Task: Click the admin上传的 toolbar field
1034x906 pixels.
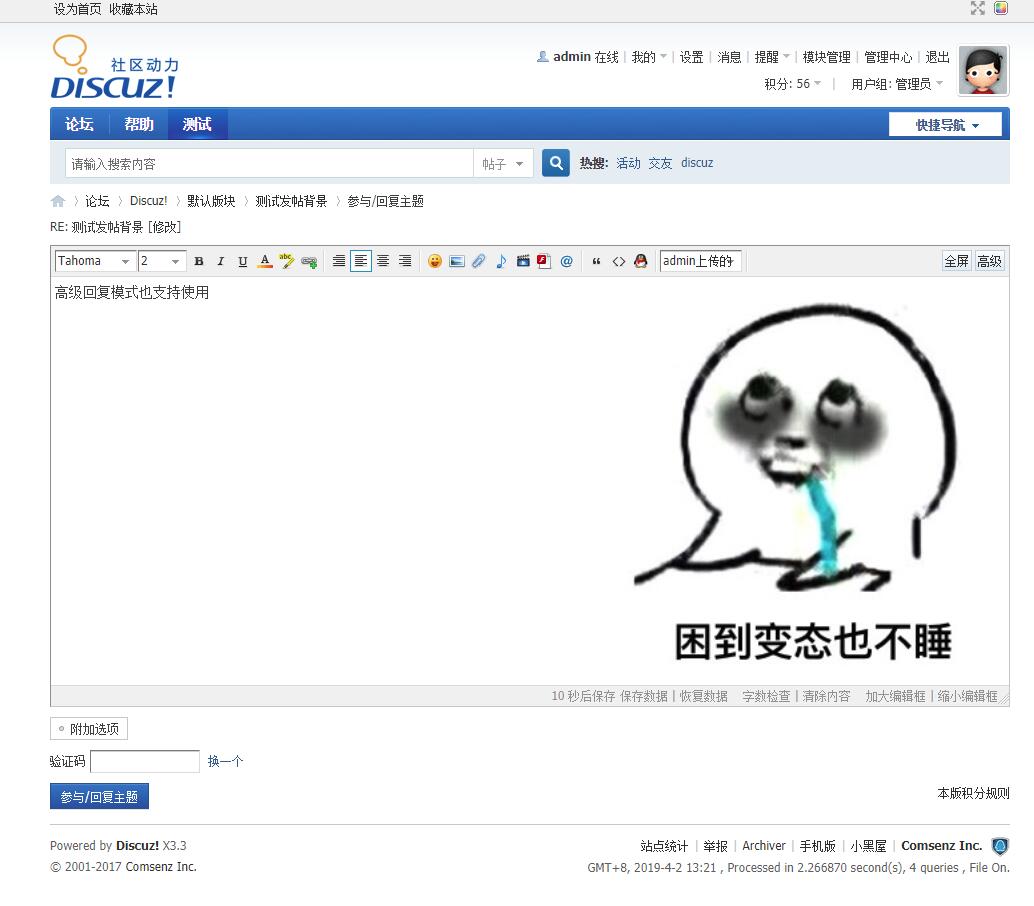Action: click(700, 261)
